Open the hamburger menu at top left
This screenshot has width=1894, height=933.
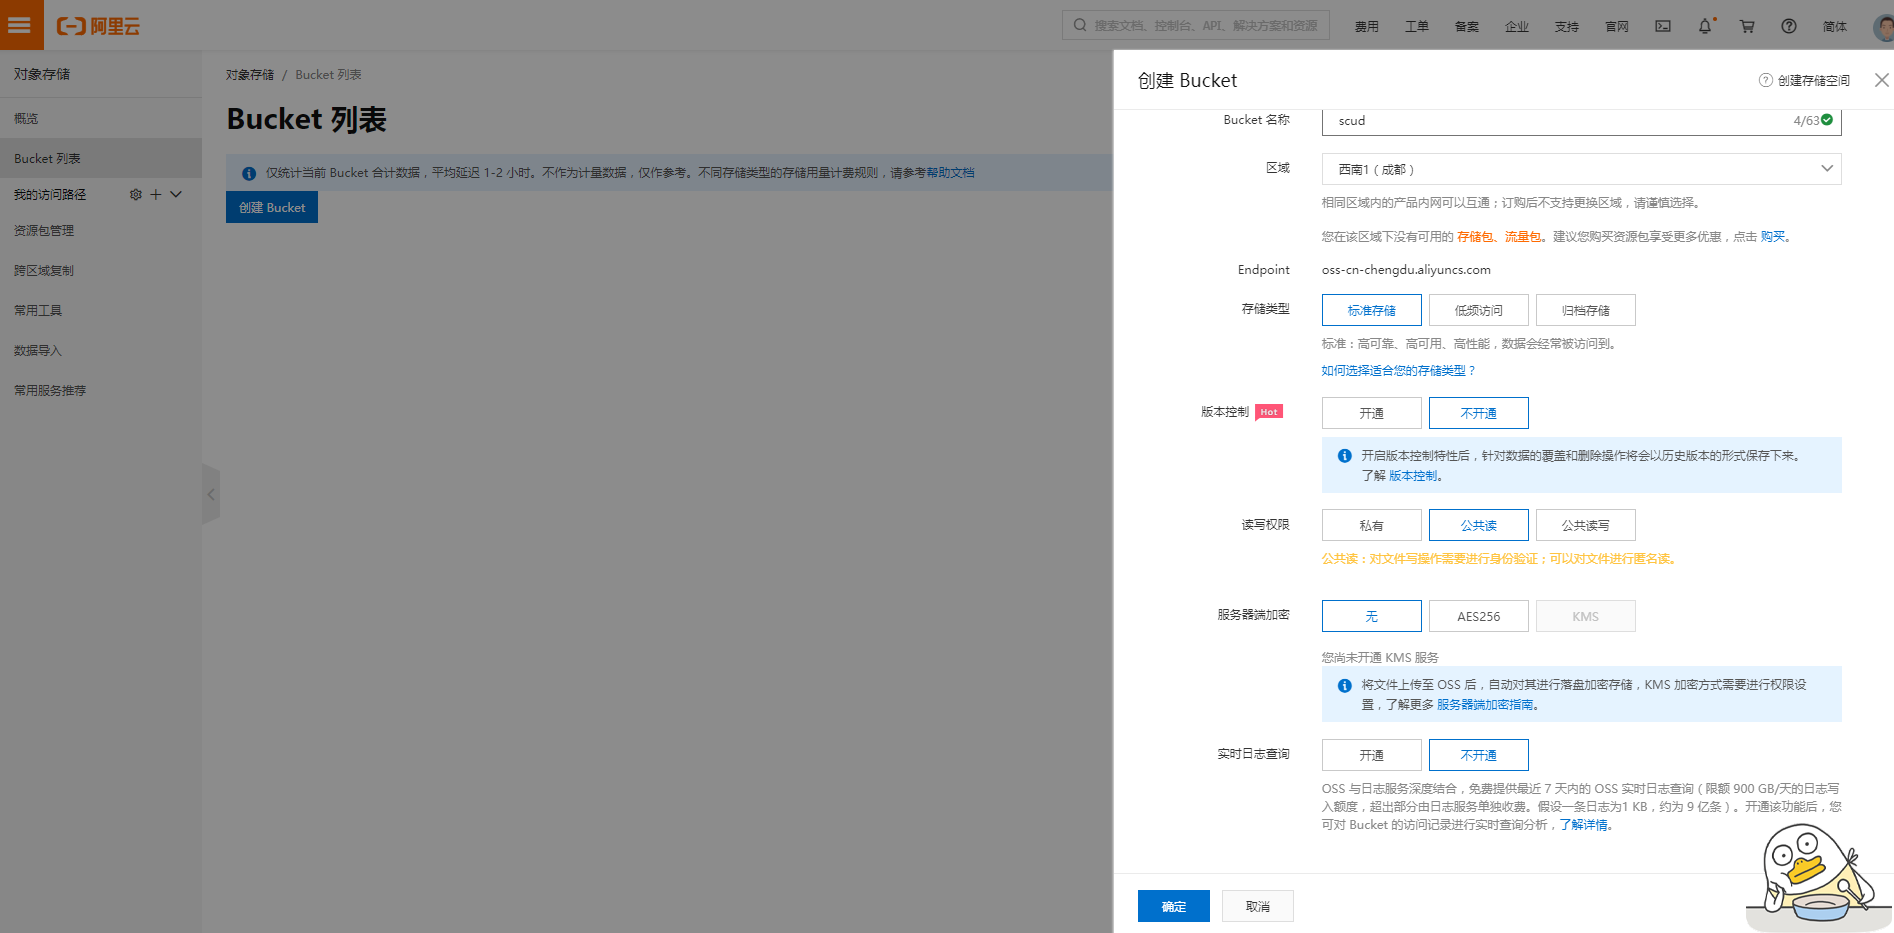pyautogui.click(x=20, y=26)
